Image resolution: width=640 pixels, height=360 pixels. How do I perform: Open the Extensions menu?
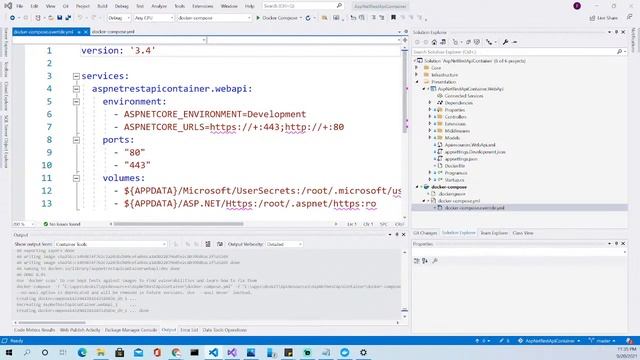pyautogui.click(x=202, y=6)
